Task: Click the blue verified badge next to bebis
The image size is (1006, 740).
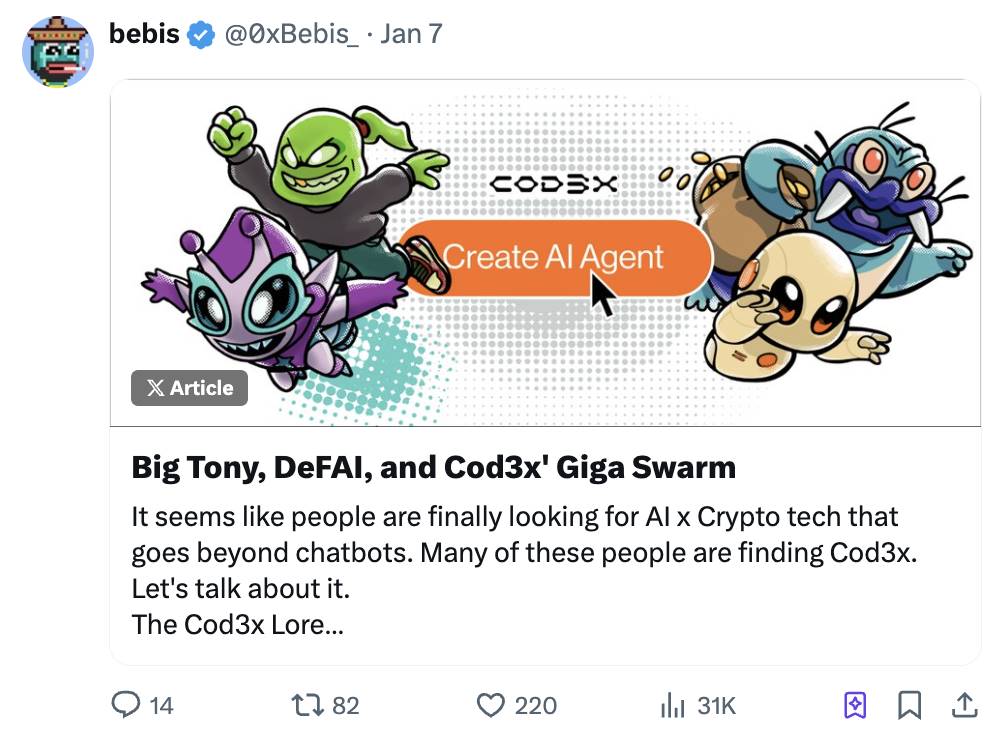Action: click(x=202, y=35)
